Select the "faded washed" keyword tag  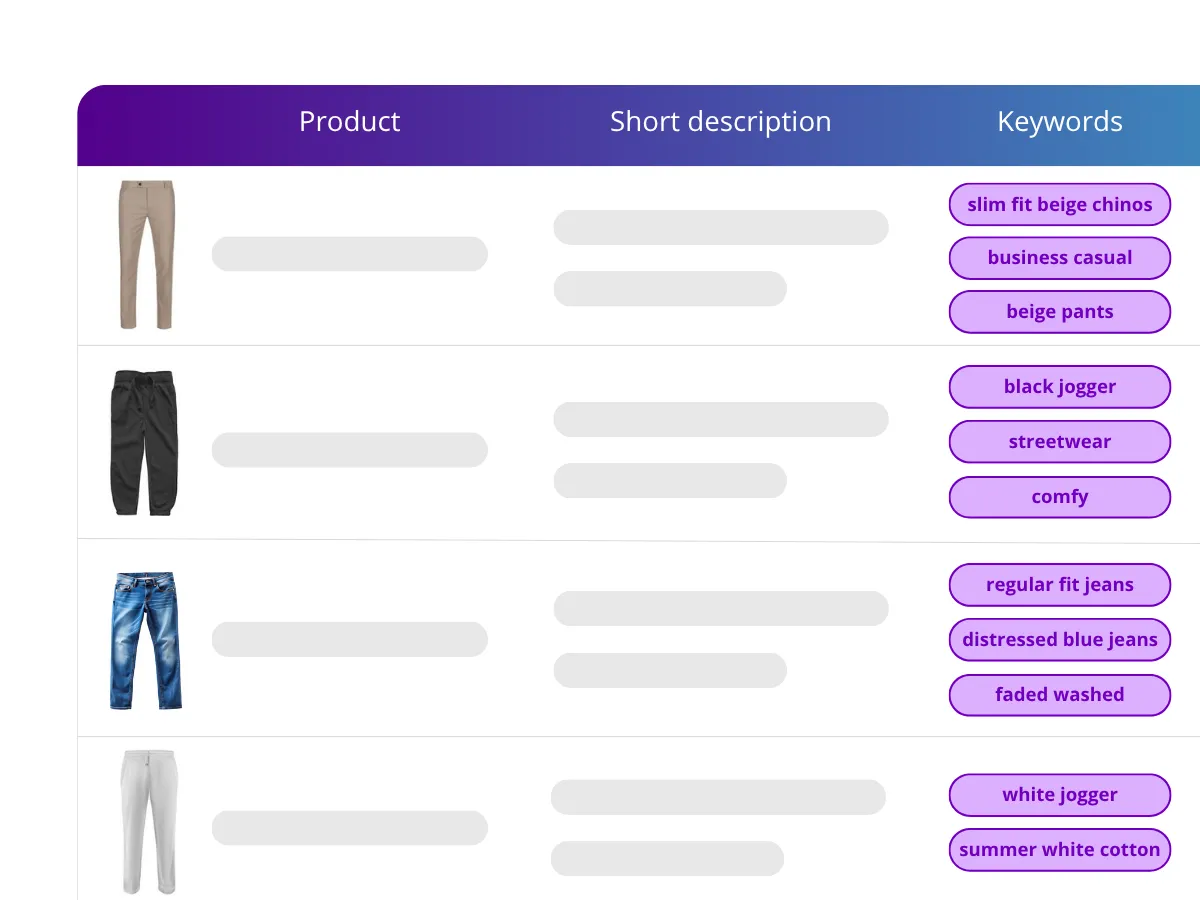(x=1059, y=695)
